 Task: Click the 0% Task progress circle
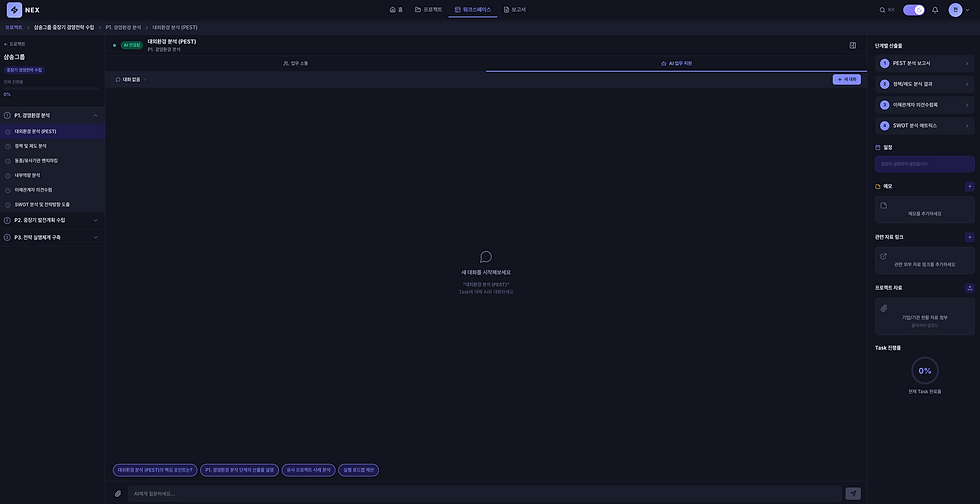(924, 371)
